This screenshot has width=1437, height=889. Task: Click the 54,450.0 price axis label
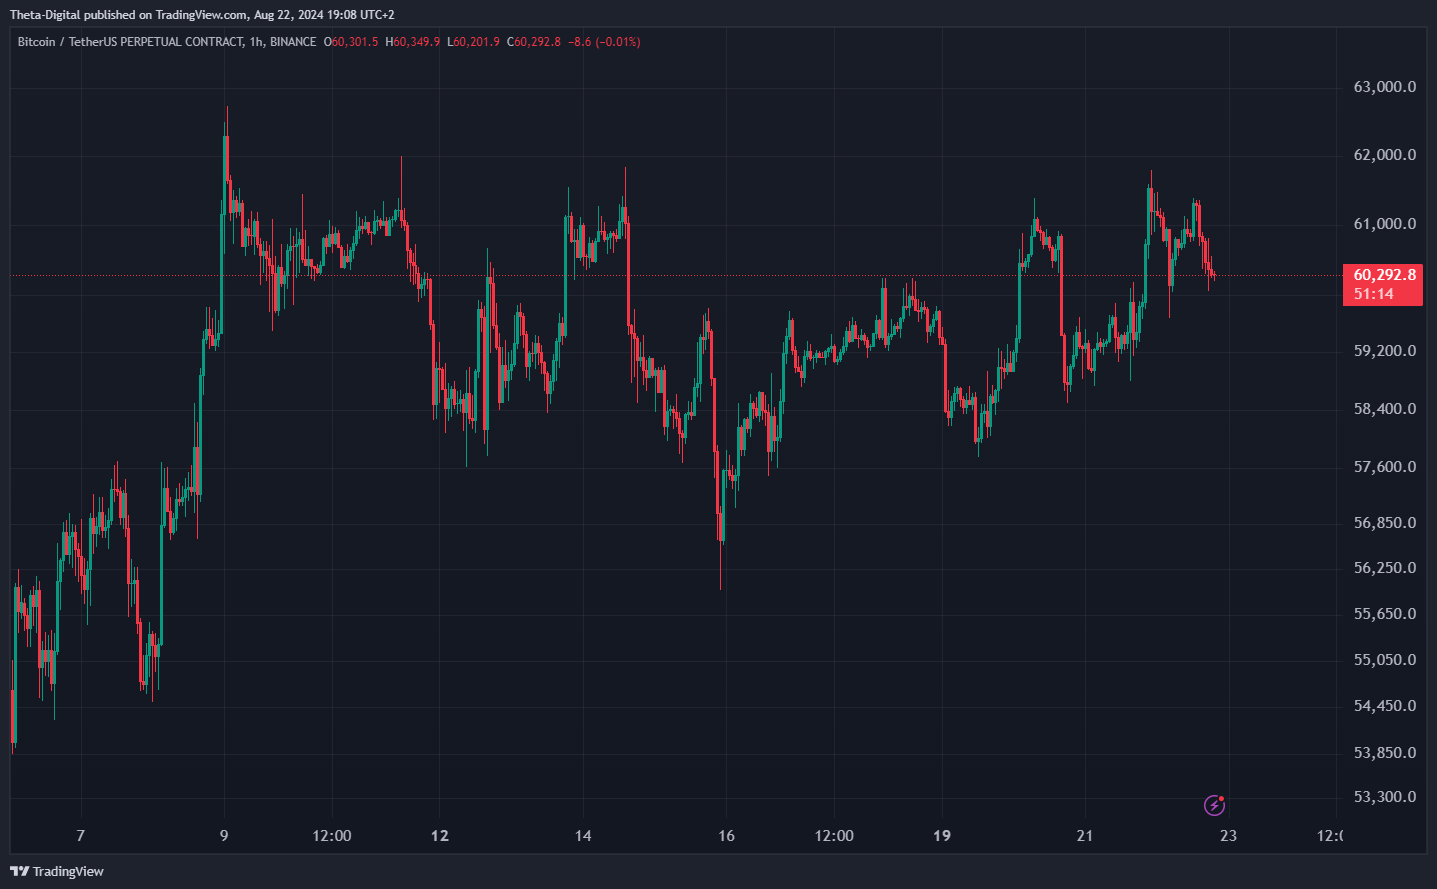coord(1385,706)
